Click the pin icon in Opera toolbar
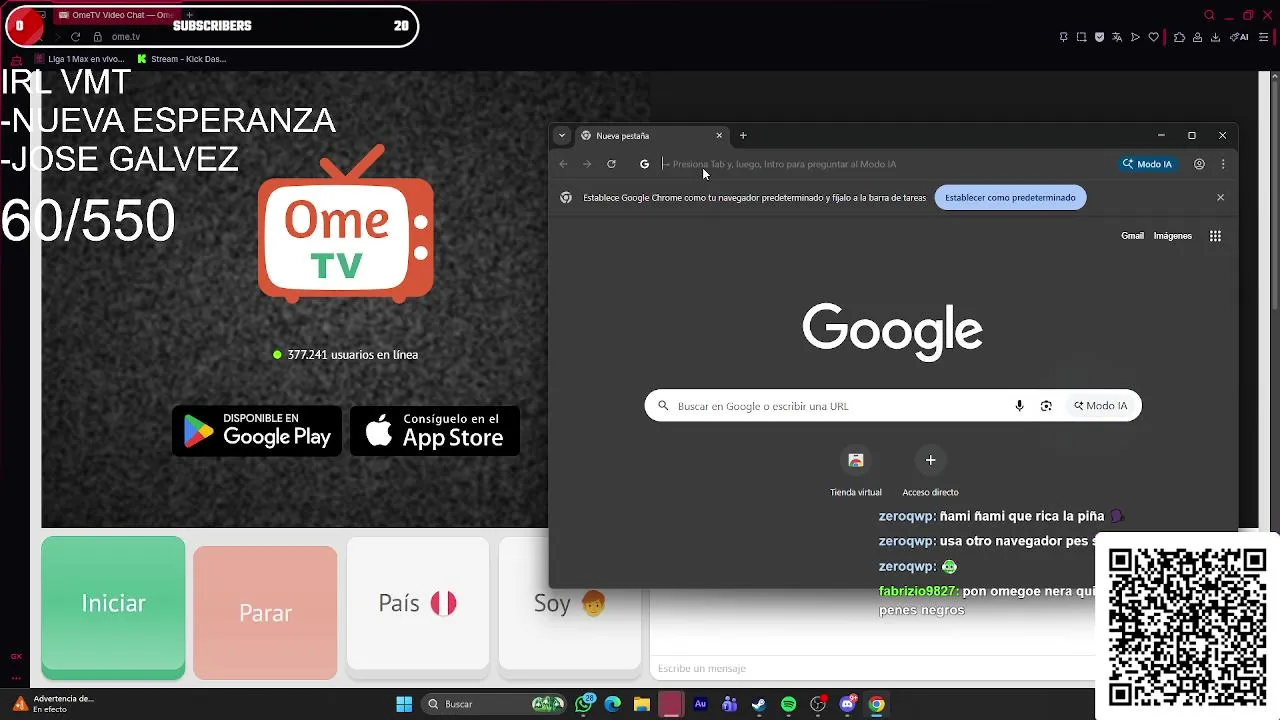The image size is (1280, 720). [x=1063, y=37]
